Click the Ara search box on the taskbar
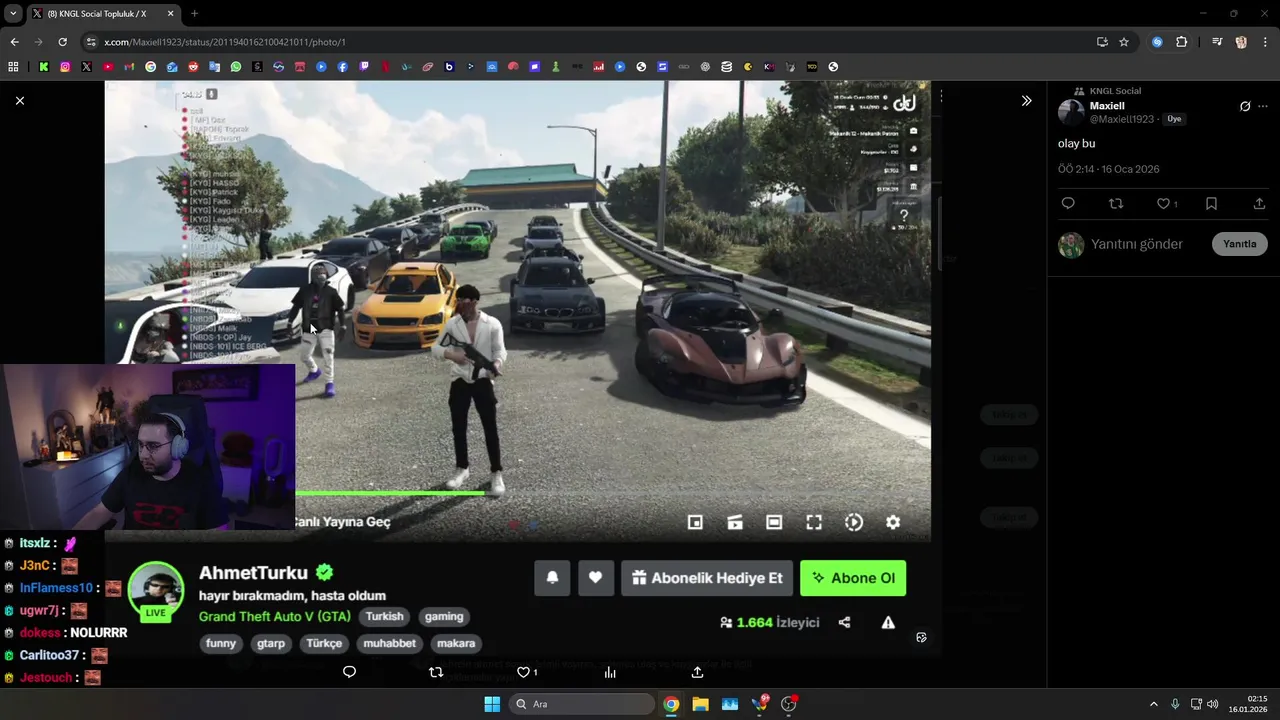The height and width of the screenshot is (720, 1280). (x=583, y=704)
